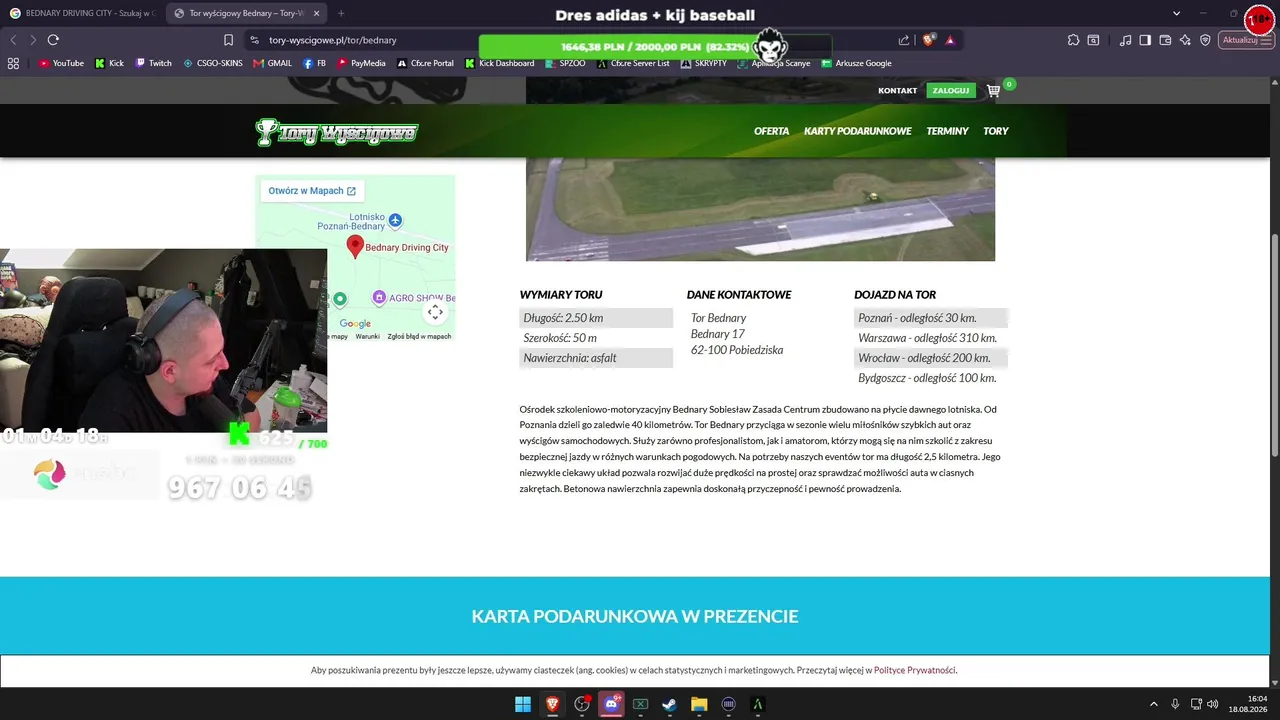1280x720 pixels.
Task: Click the "Poznań - odległość 30 km." row
Action: 931,318
